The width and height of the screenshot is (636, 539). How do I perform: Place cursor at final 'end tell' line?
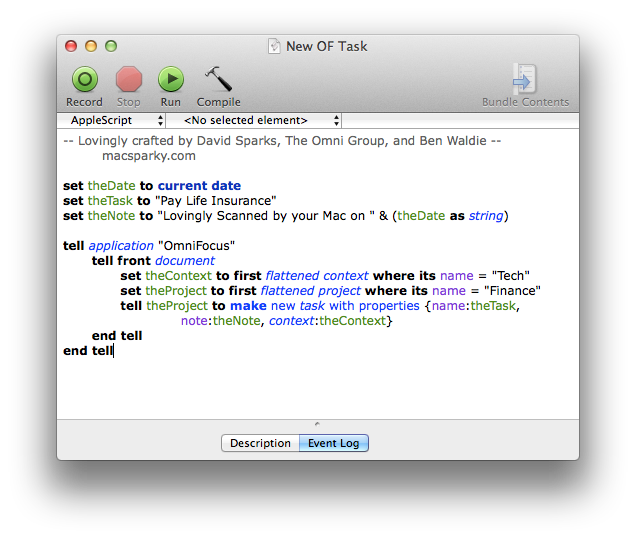point(88,351)
